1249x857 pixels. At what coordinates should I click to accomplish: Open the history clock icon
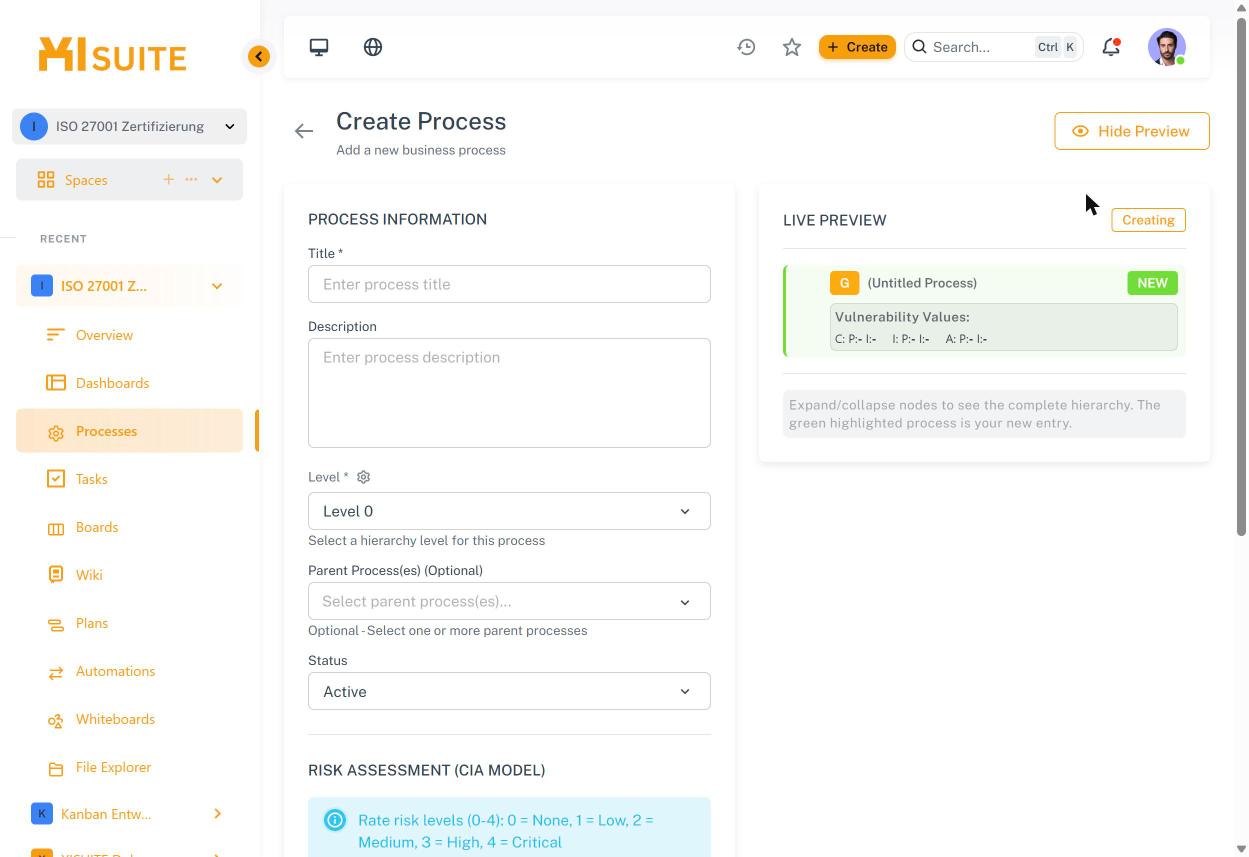coord(746,47)
